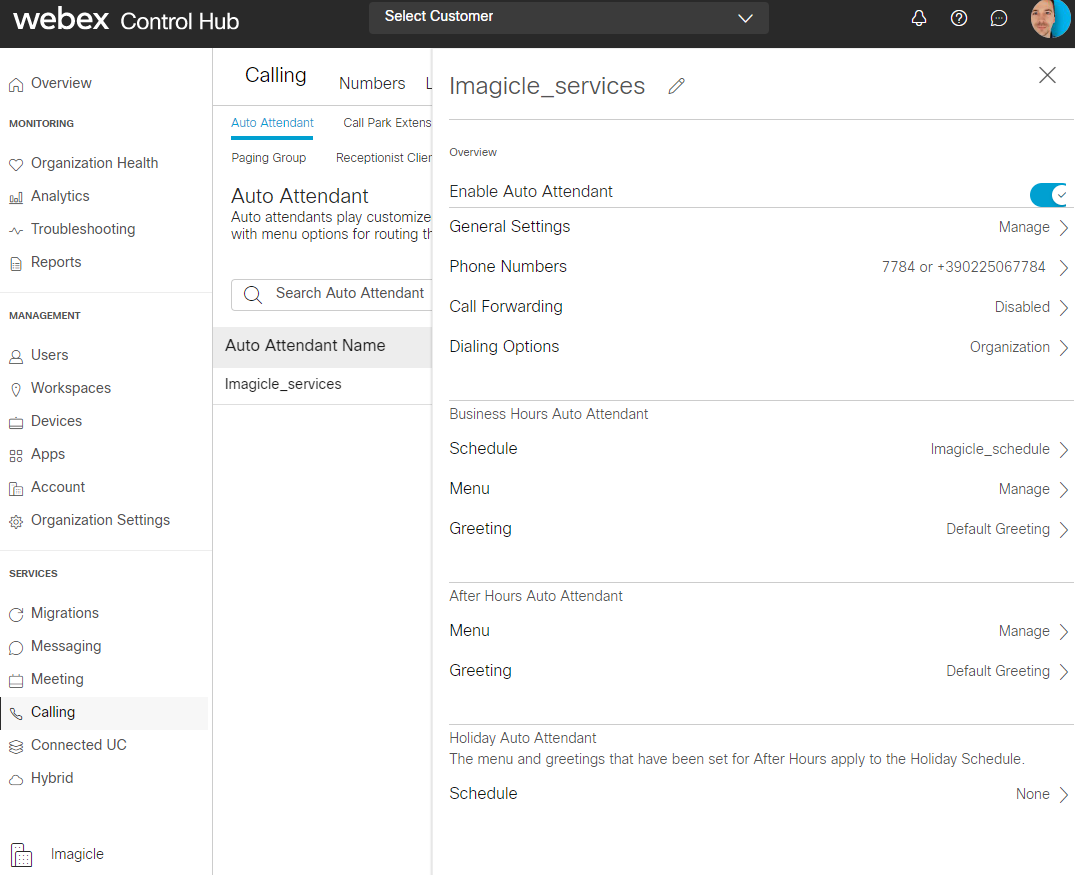Open the help question mark icon

click(959, 19)
